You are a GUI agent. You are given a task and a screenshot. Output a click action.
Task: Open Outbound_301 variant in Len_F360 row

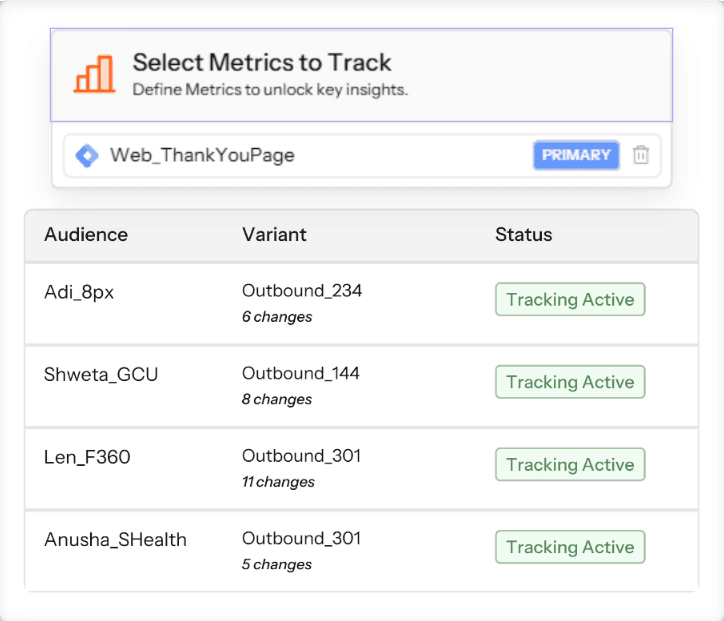(x=302, y=456)
